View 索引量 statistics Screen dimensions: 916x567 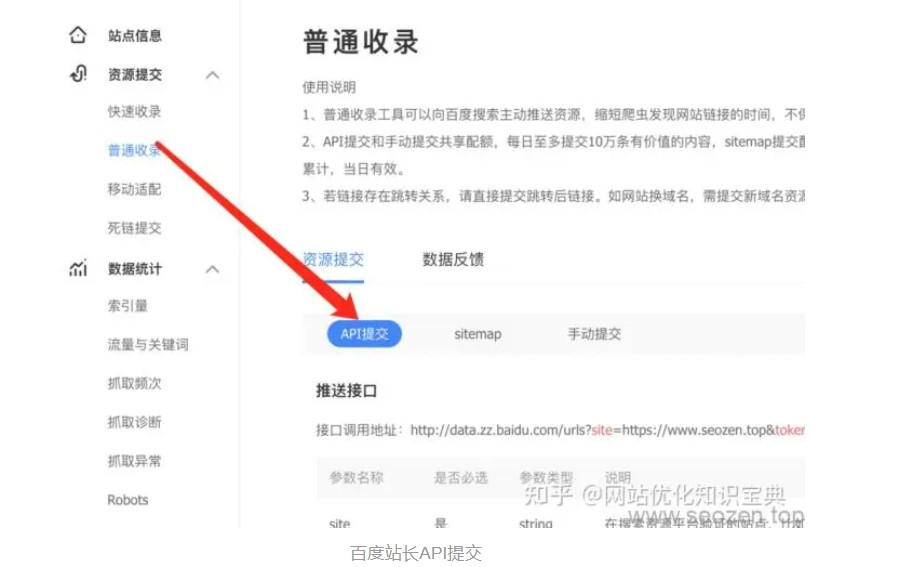tap(127, 306)
